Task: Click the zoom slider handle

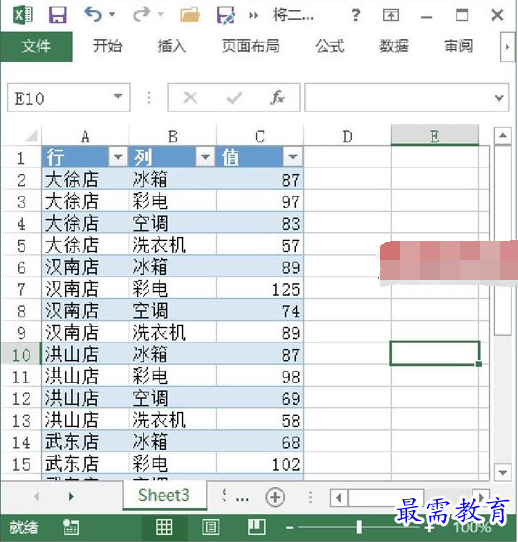Action: tap(359, 527)
